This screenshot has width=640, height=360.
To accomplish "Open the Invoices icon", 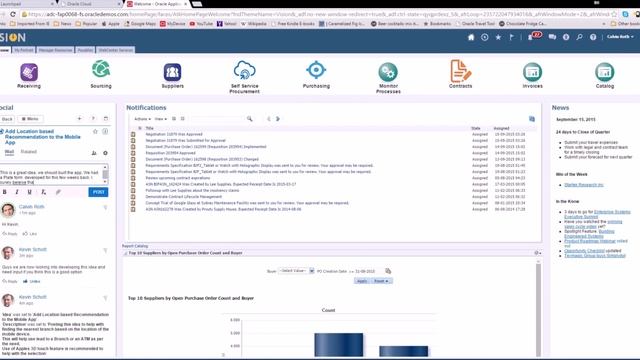I will (533, 72).
